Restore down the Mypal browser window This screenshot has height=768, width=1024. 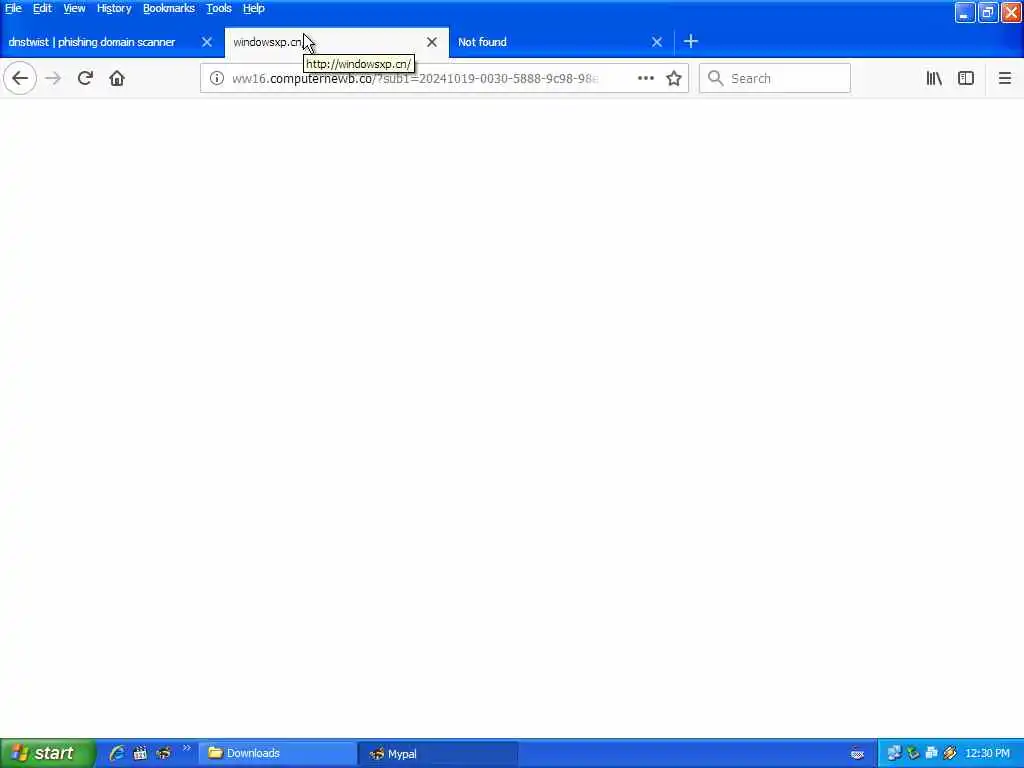(x=988, y=12)
